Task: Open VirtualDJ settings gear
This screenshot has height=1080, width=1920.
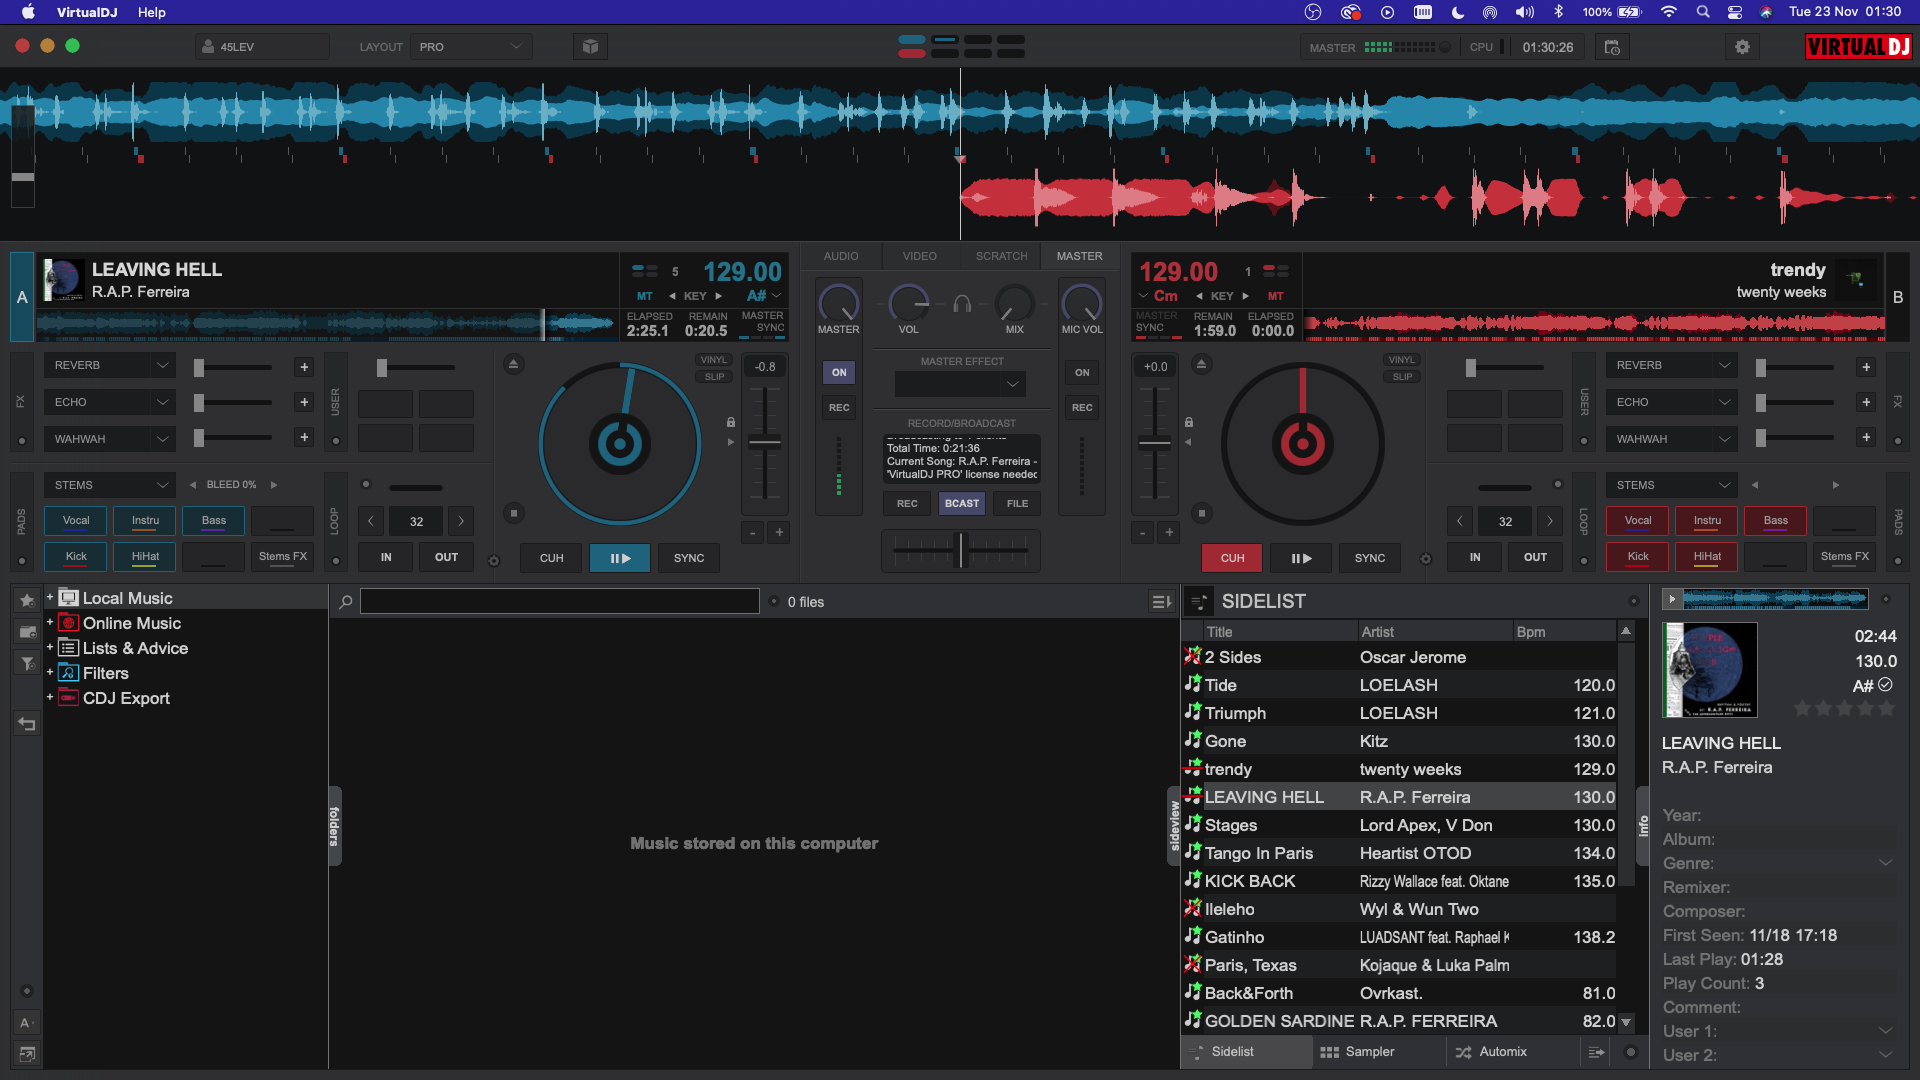Action: click(1742, 47)
